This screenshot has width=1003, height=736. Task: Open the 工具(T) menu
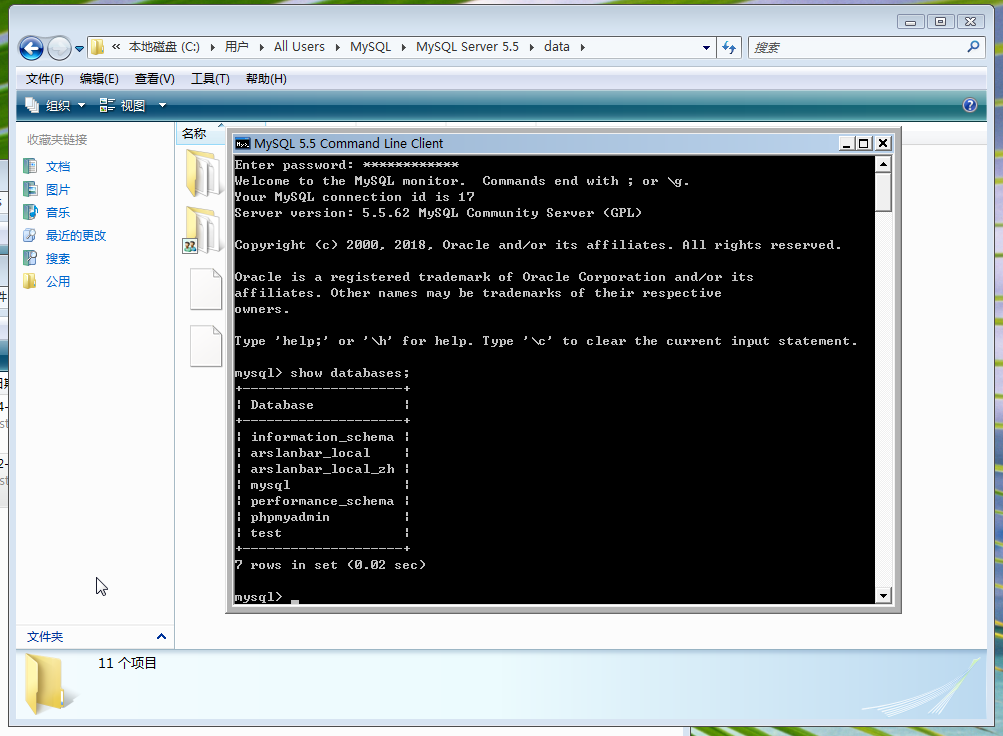pyautogui.click(x=210, y=79)
